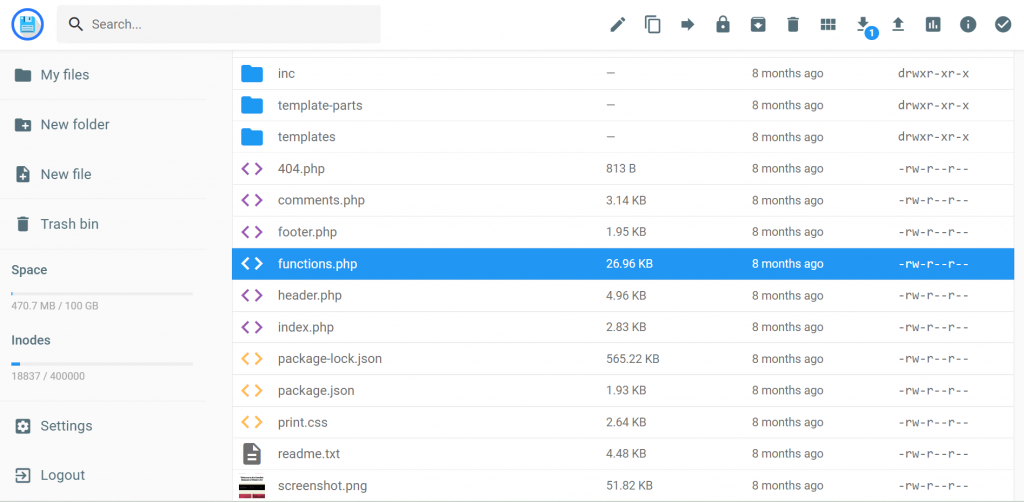Select the inc folder row
This screenshot has width=1024, height=502.
point(623,74)
